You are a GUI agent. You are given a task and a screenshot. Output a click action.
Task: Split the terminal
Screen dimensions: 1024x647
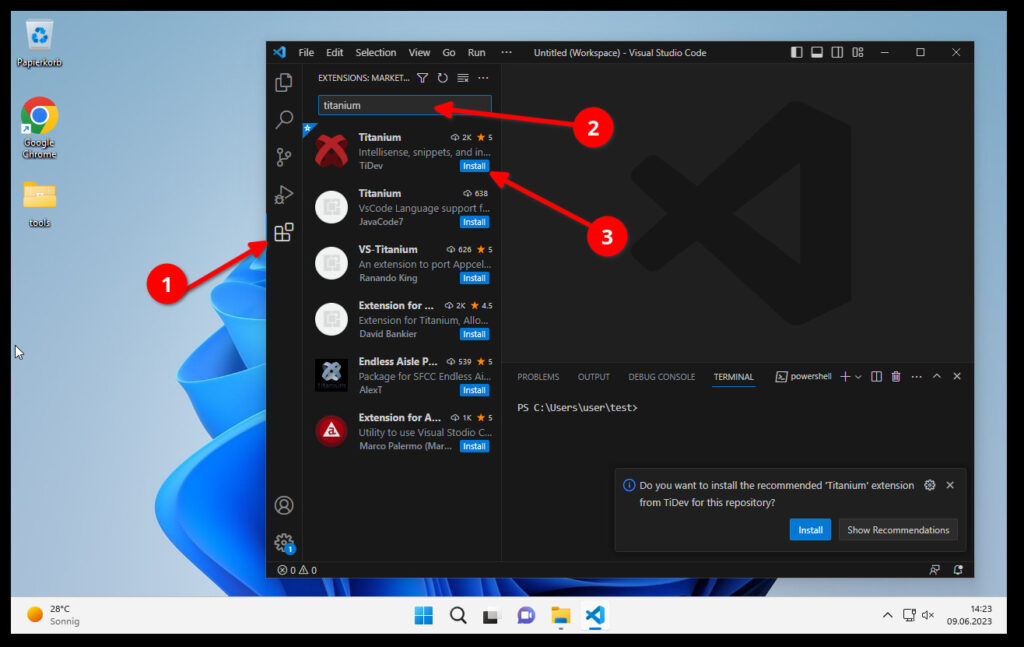point(876,377)
